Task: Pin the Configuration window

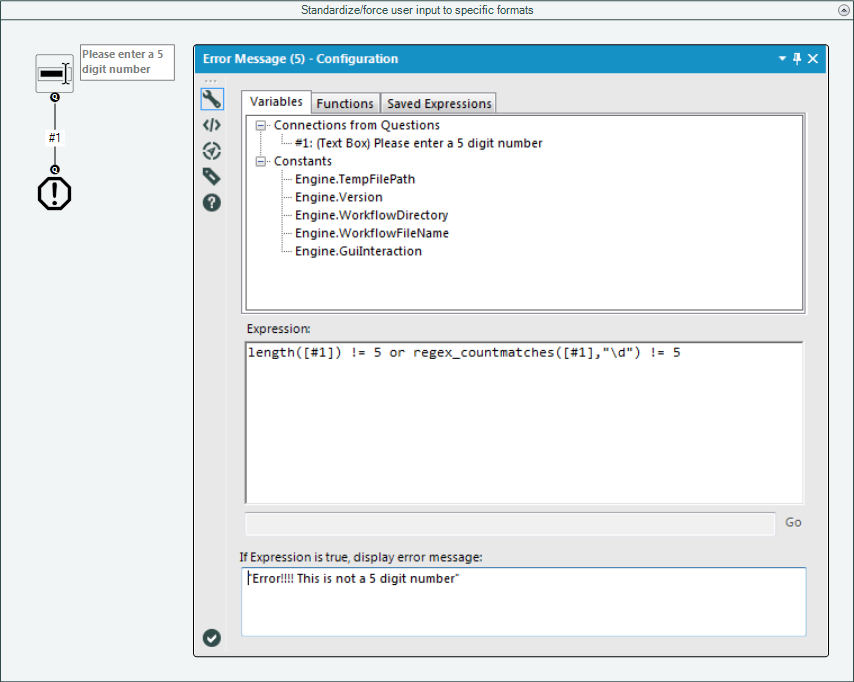Action: (x=797, y=59)
